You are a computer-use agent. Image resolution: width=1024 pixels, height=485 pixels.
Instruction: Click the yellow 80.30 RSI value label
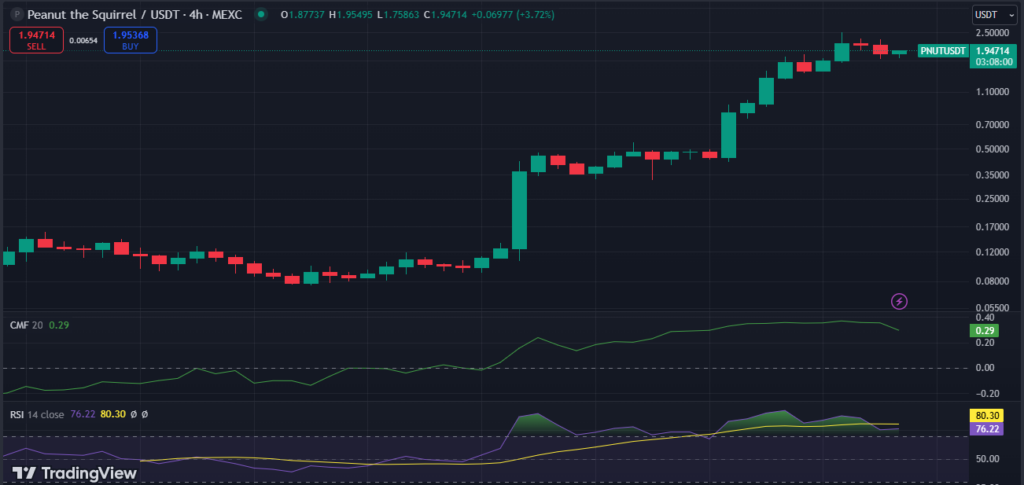coord(985,415)
